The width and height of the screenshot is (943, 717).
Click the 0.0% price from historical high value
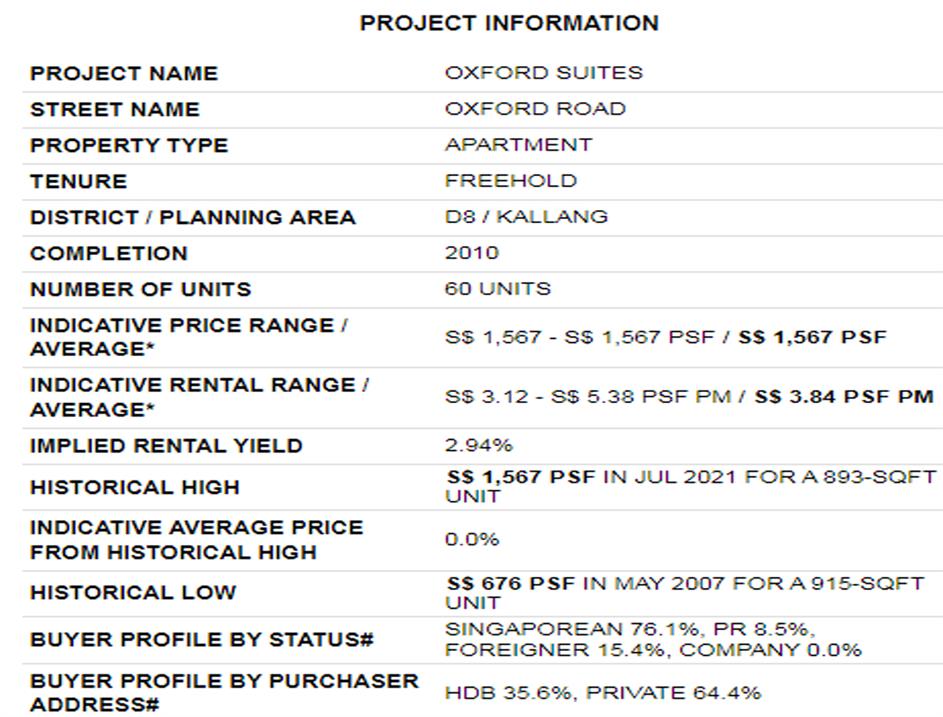(471, 539)
